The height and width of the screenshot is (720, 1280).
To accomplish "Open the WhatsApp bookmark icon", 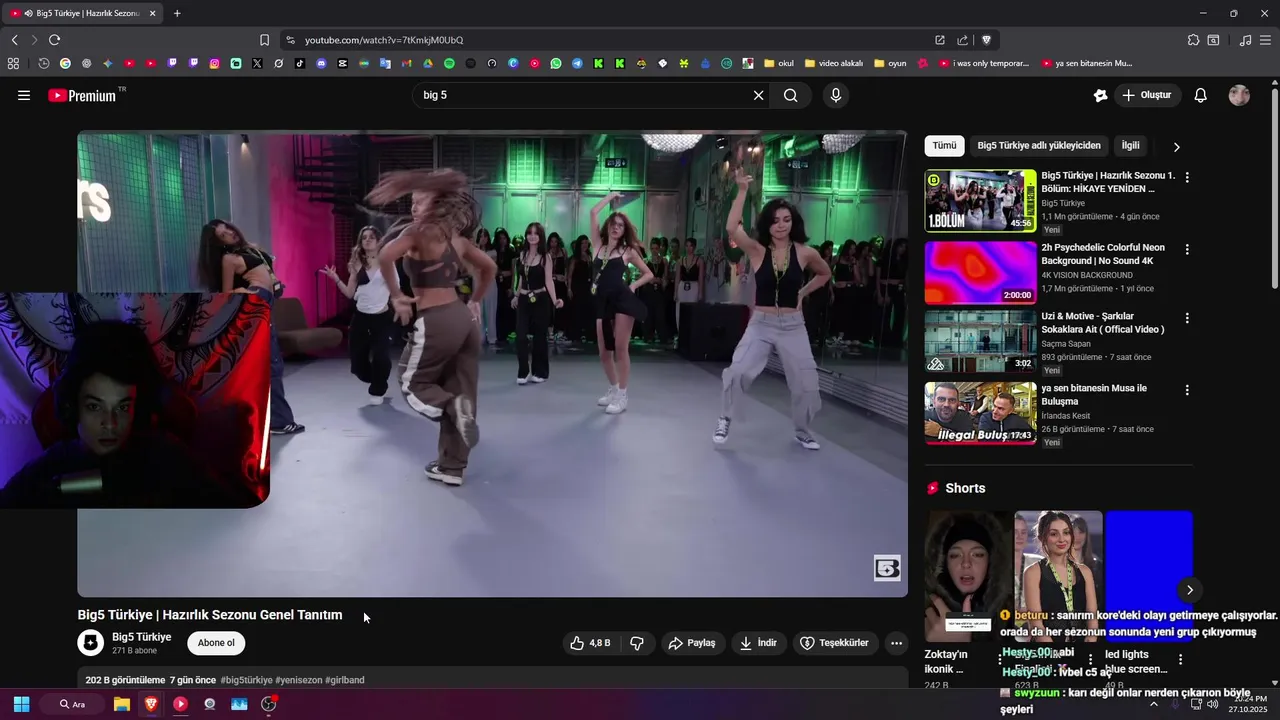I will (x=556, y=63).
